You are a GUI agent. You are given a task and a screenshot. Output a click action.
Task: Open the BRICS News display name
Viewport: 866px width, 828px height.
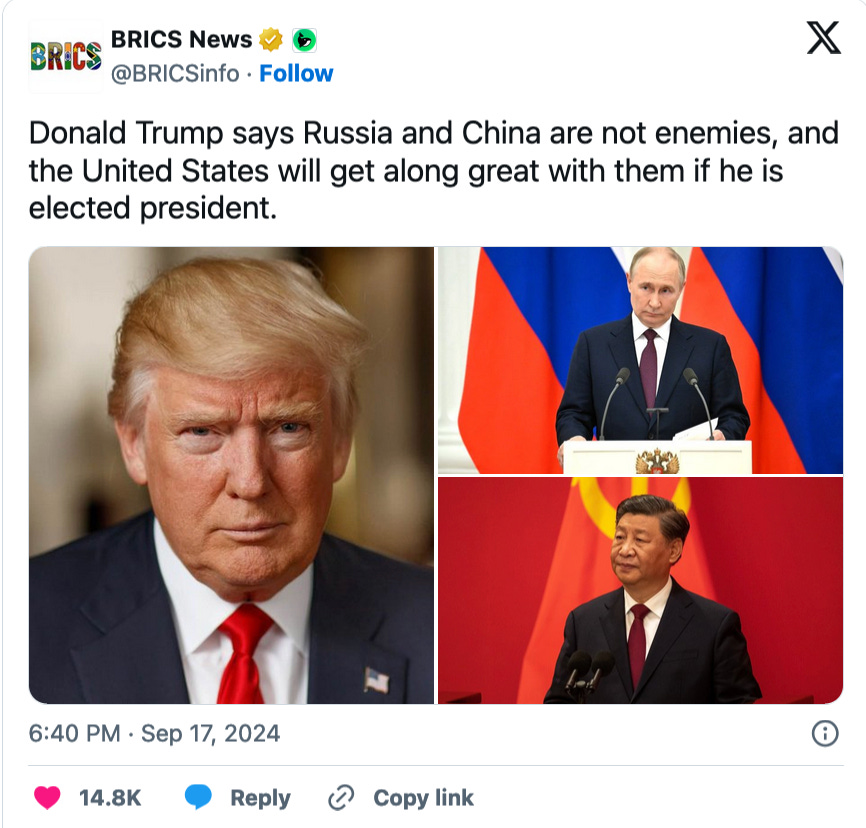(x=181, y=40)
